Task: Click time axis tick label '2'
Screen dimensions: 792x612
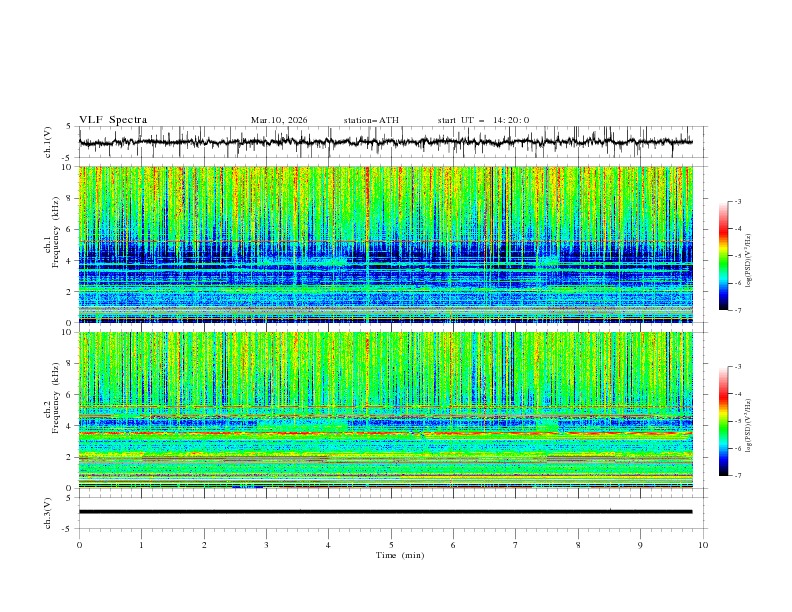Action: coord(204,545)
